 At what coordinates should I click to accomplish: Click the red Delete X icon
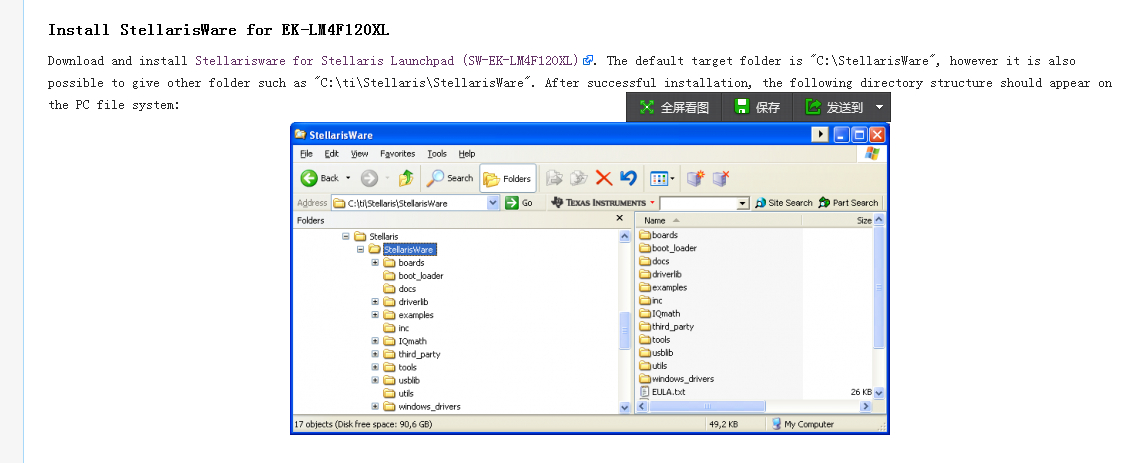coord(604,178)
